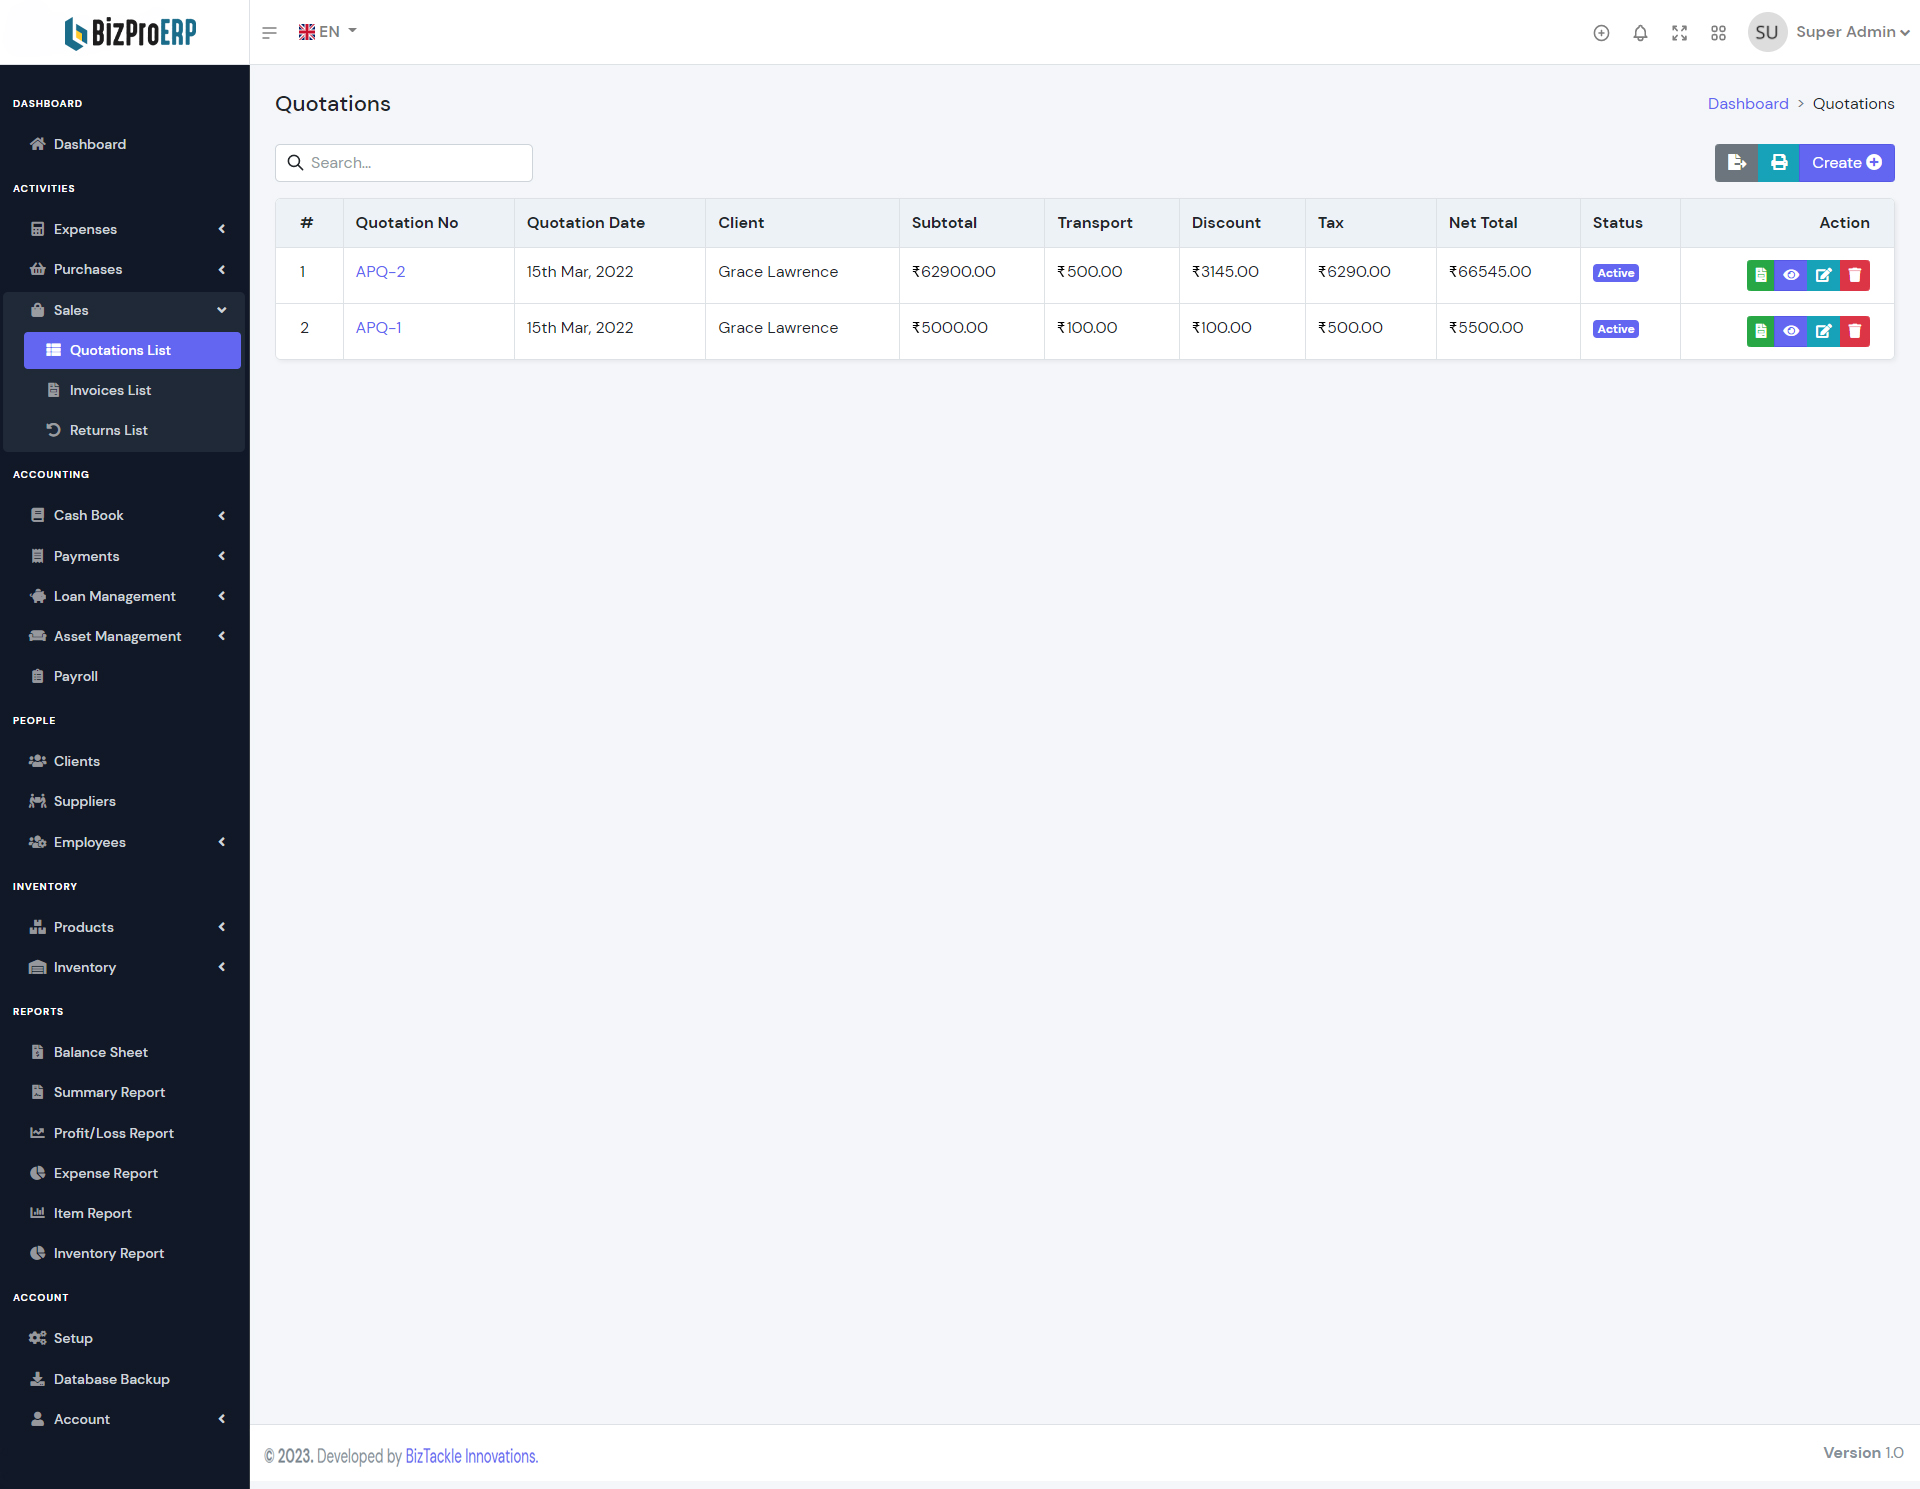Toggle the sidebar hamburger menu
The width and height of the screenshot is (1920, 1489).
click(269, 33)
